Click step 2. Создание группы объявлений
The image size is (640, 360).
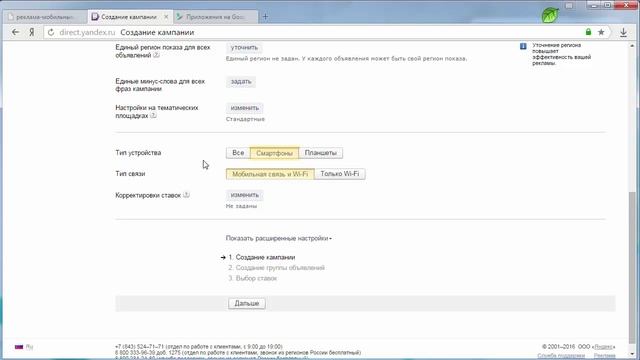point(276,268)
